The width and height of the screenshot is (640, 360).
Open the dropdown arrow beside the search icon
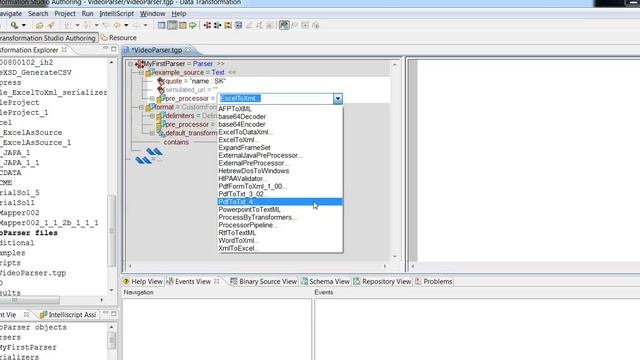pos(24,25)
